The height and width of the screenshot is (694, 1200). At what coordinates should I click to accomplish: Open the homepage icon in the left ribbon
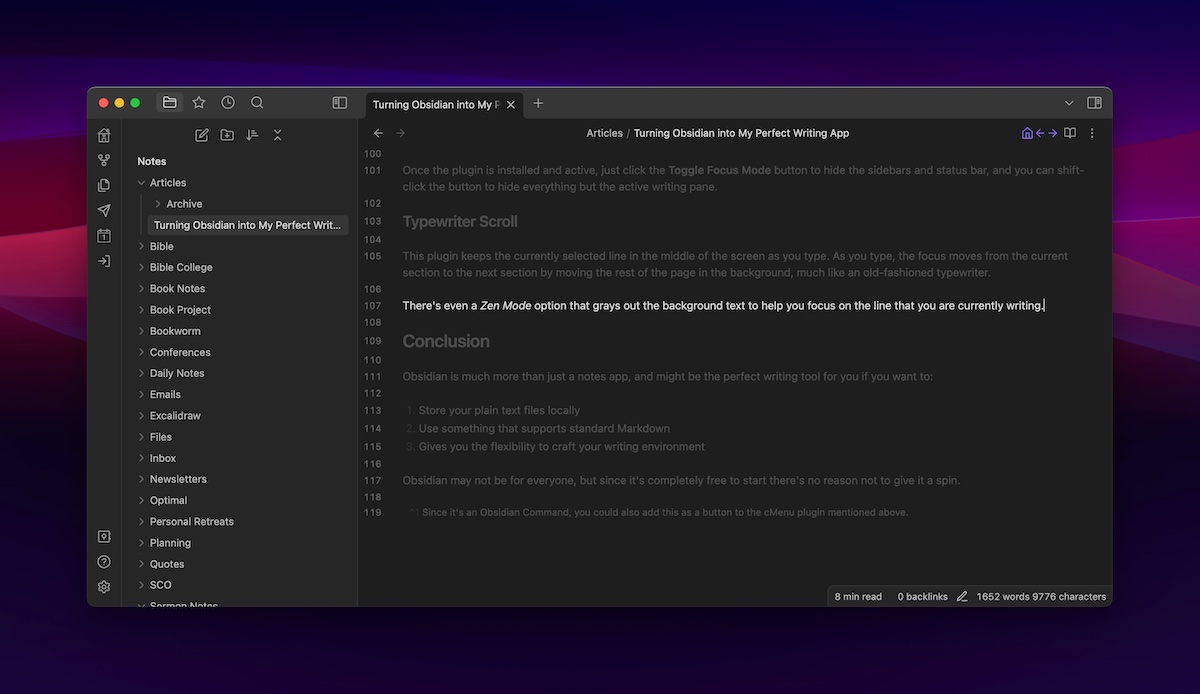(x=104, y=135)
